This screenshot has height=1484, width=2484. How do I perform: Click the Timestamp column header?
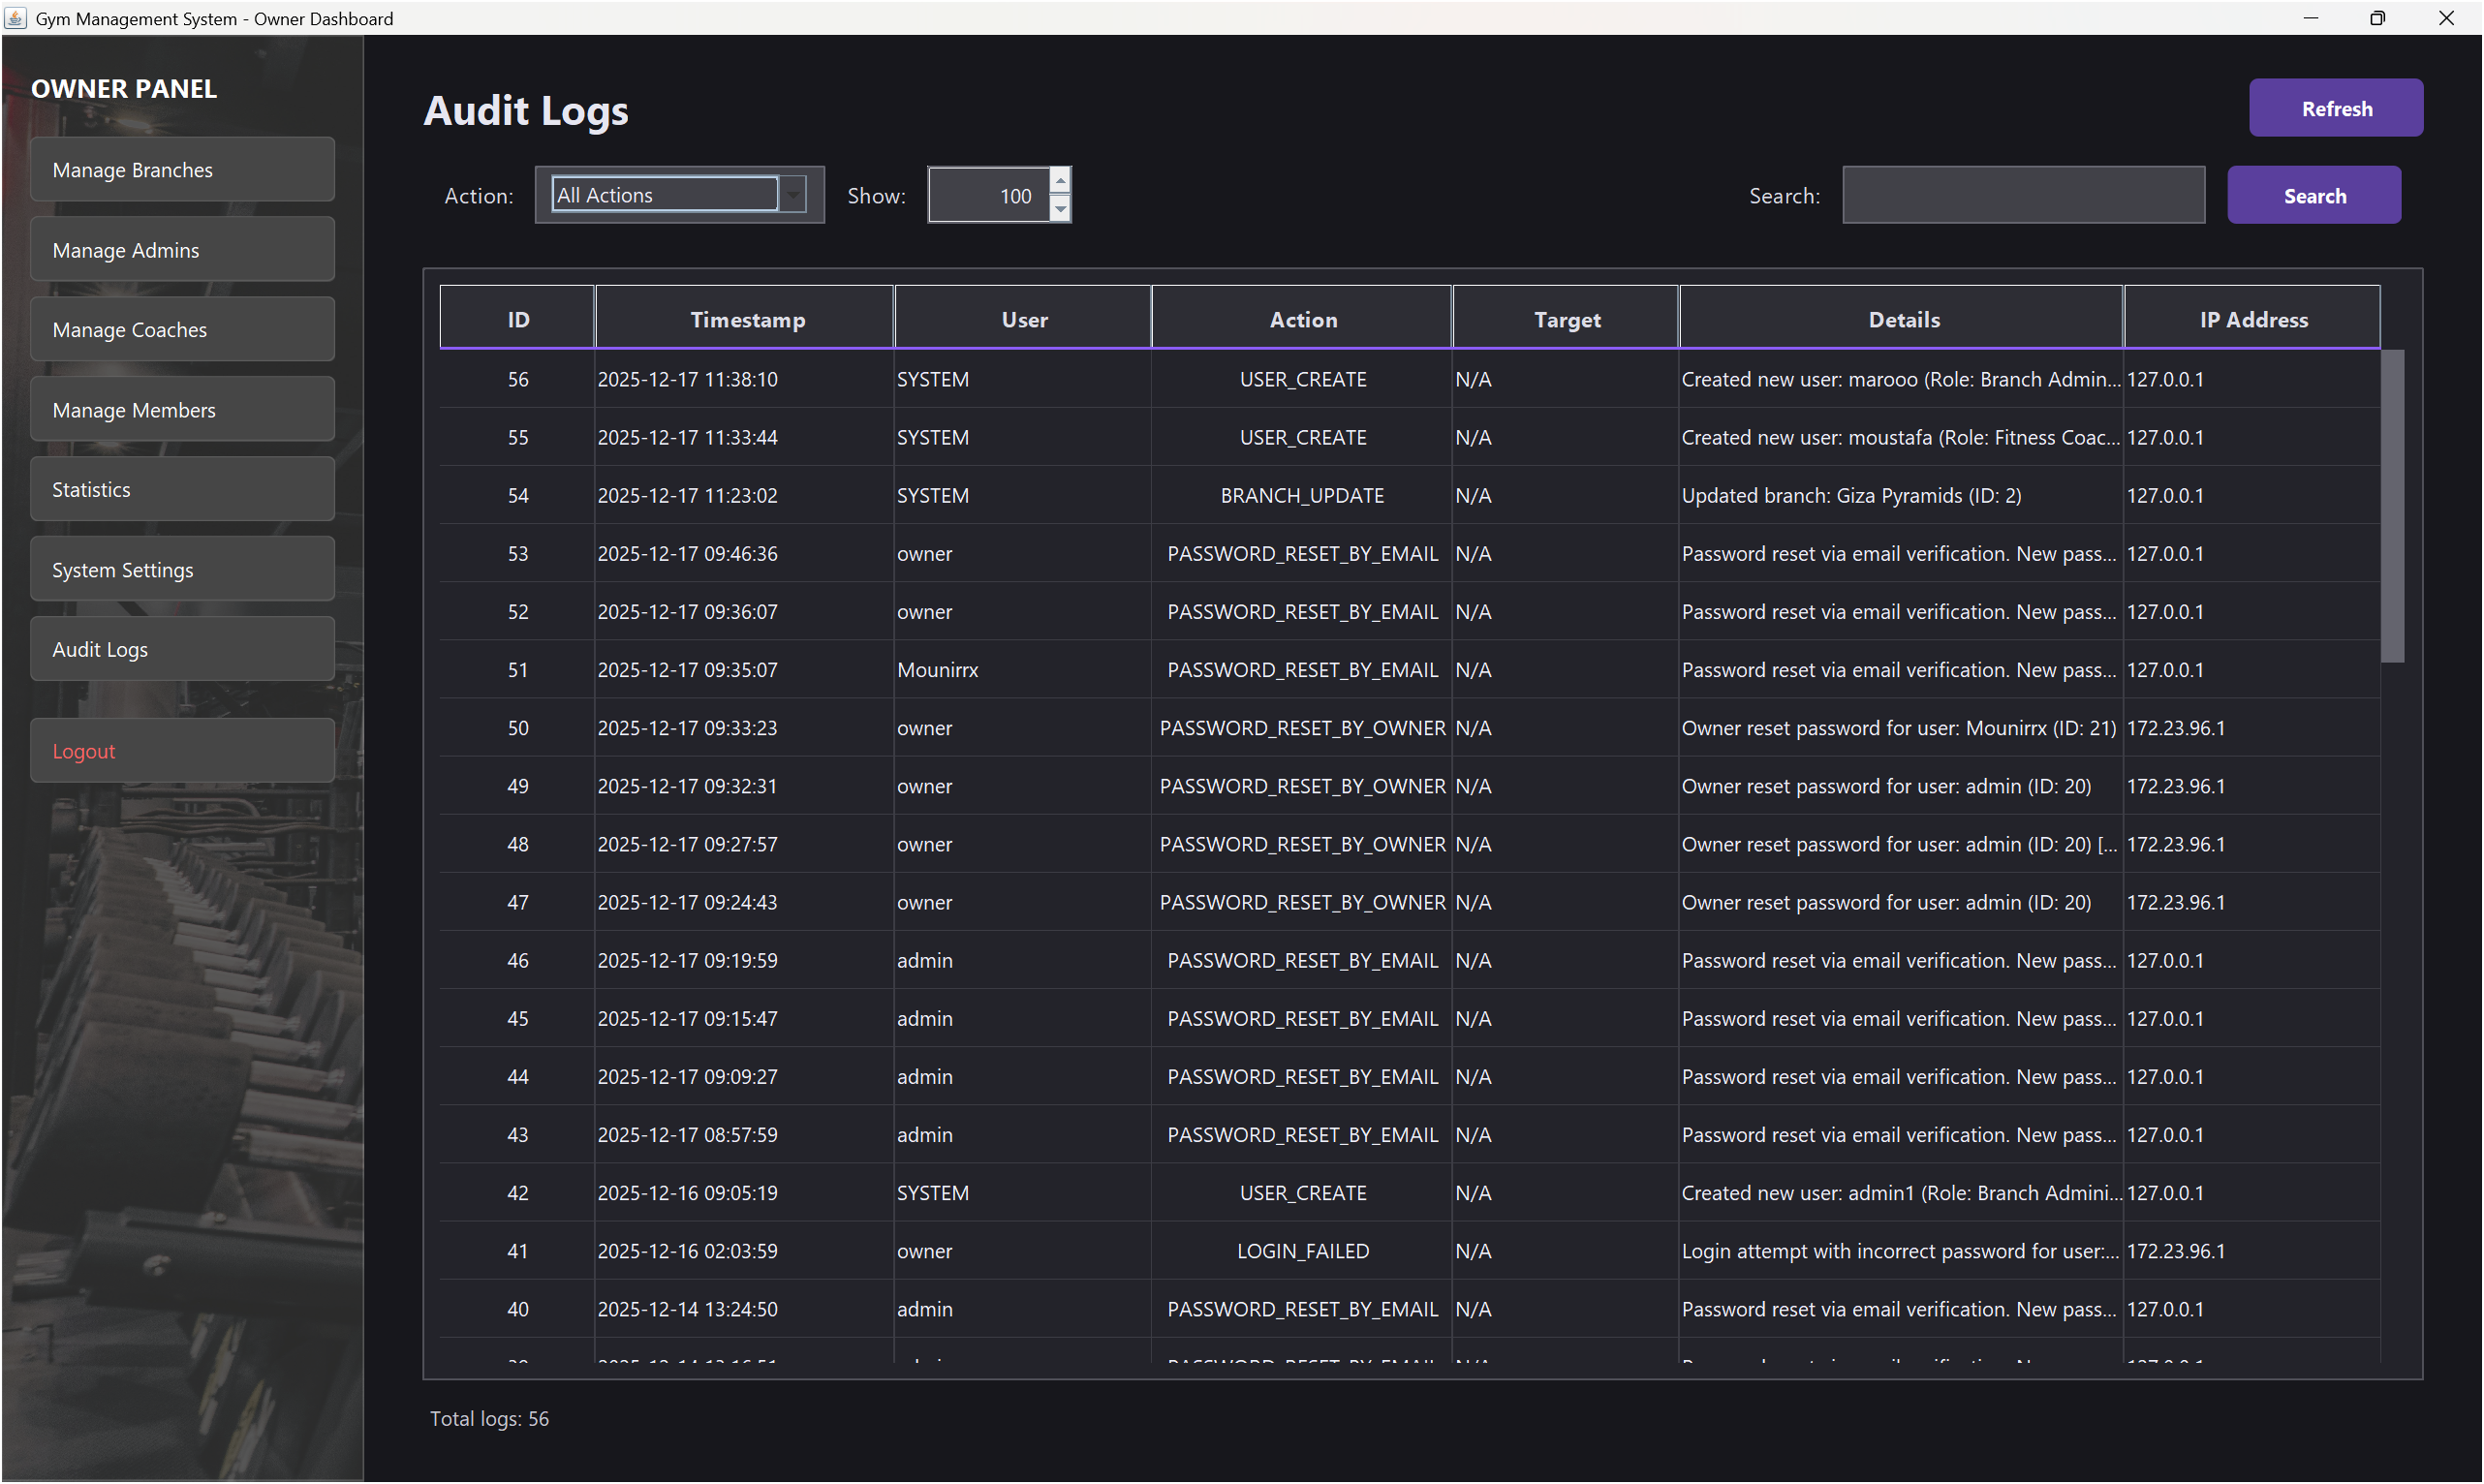746,318
